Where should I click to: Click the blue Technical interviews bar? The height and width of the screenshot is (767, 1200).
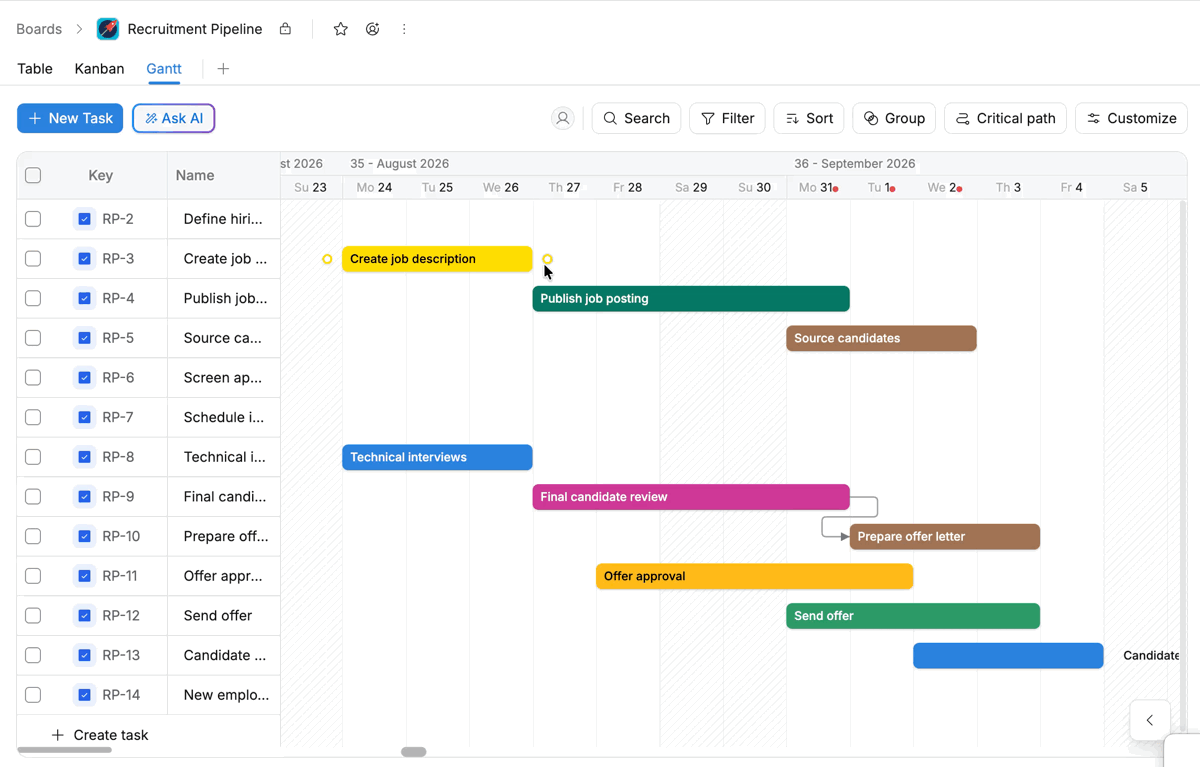437,457
